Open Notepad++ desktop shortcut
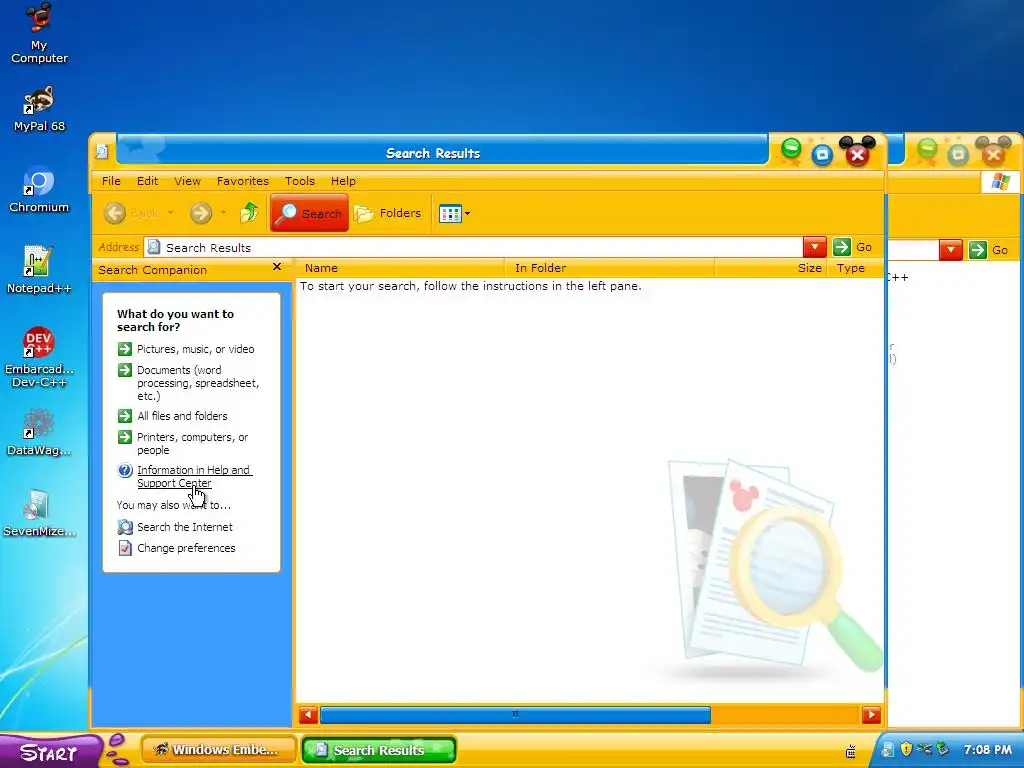This screenshot has width=1024, height=768. click(39, 270)
